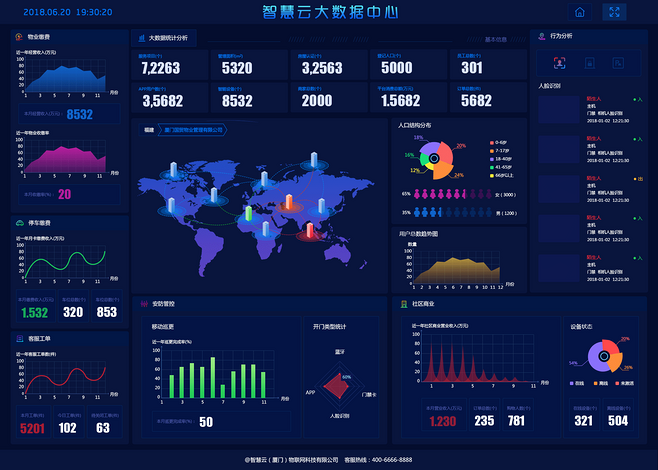
Task: Toggle fullscreen with the expand icon
Action: 615,12
